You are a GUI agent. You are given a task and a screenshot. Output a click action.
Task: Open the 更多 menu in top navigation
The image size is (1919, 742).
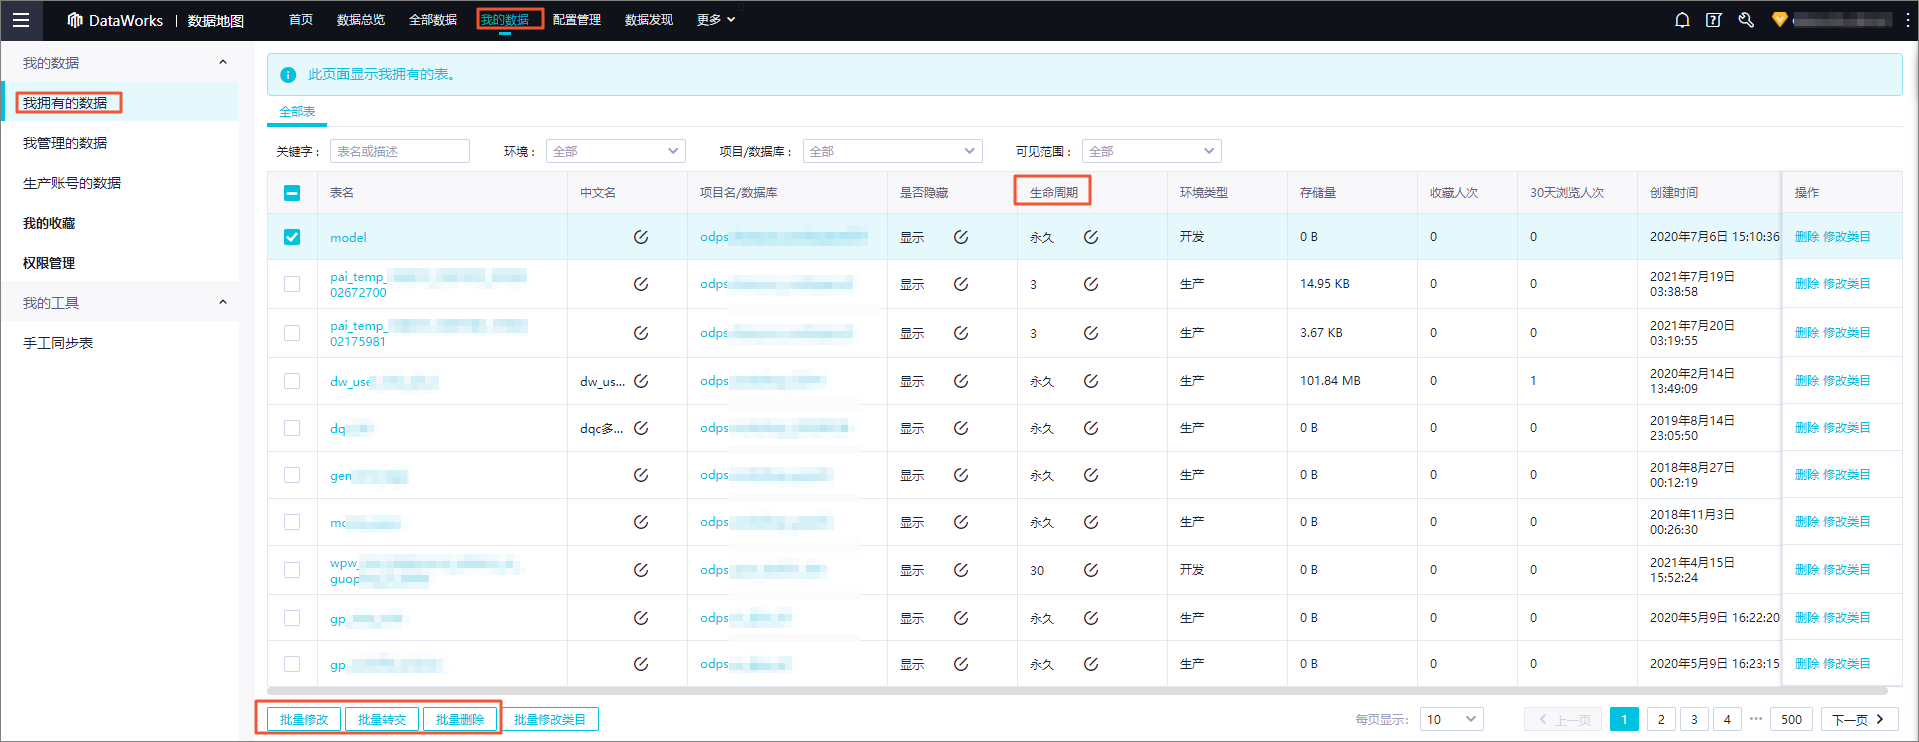click(716, 20)
